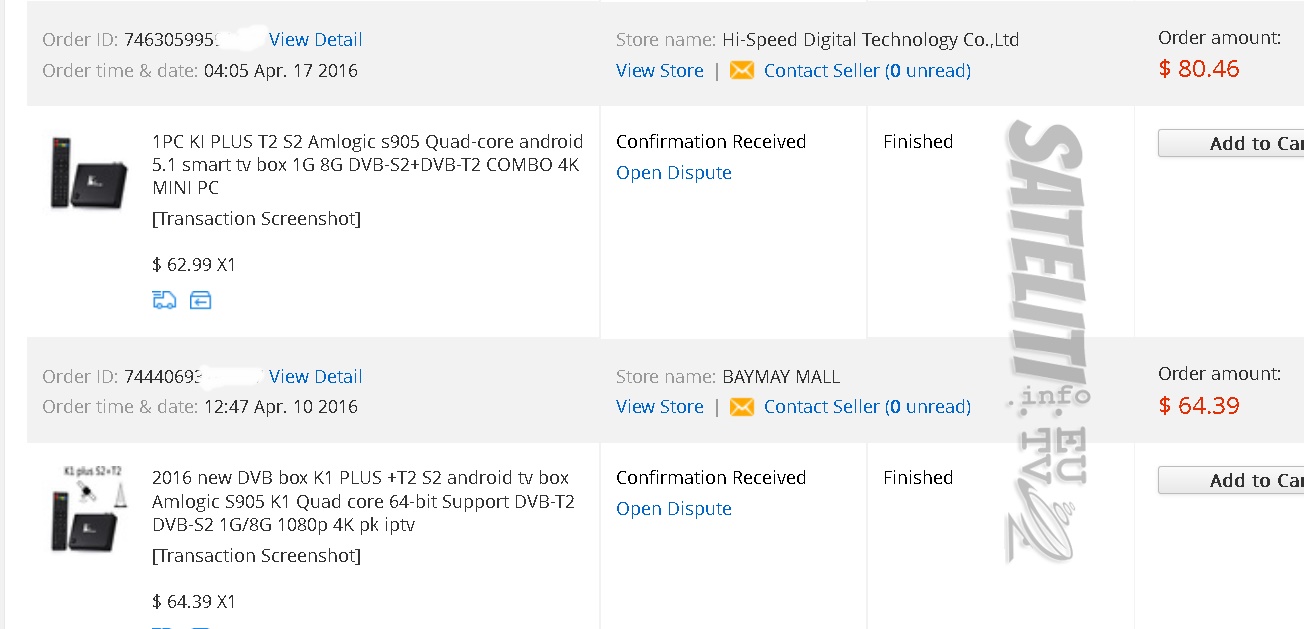Open Dispute on the KI PLUS T2 S2 order
The image size is (1304, 629).
[674, 173]
